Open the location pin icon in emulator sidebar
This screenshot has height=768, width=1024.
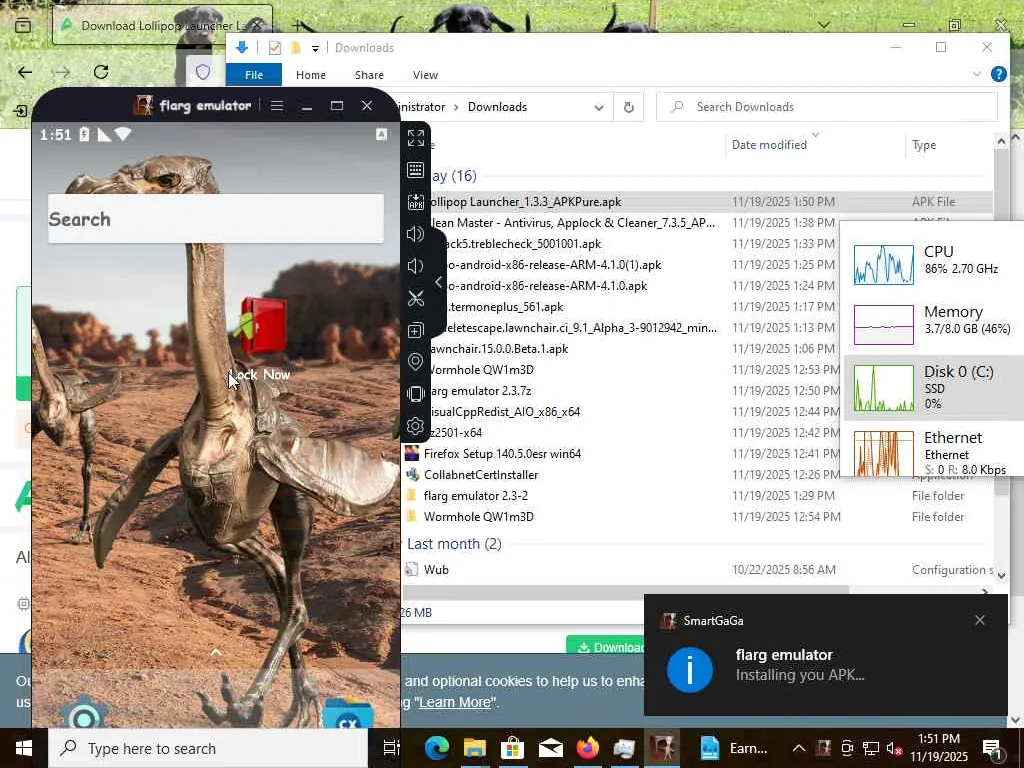pyautogui.click(x=415, y=362)
